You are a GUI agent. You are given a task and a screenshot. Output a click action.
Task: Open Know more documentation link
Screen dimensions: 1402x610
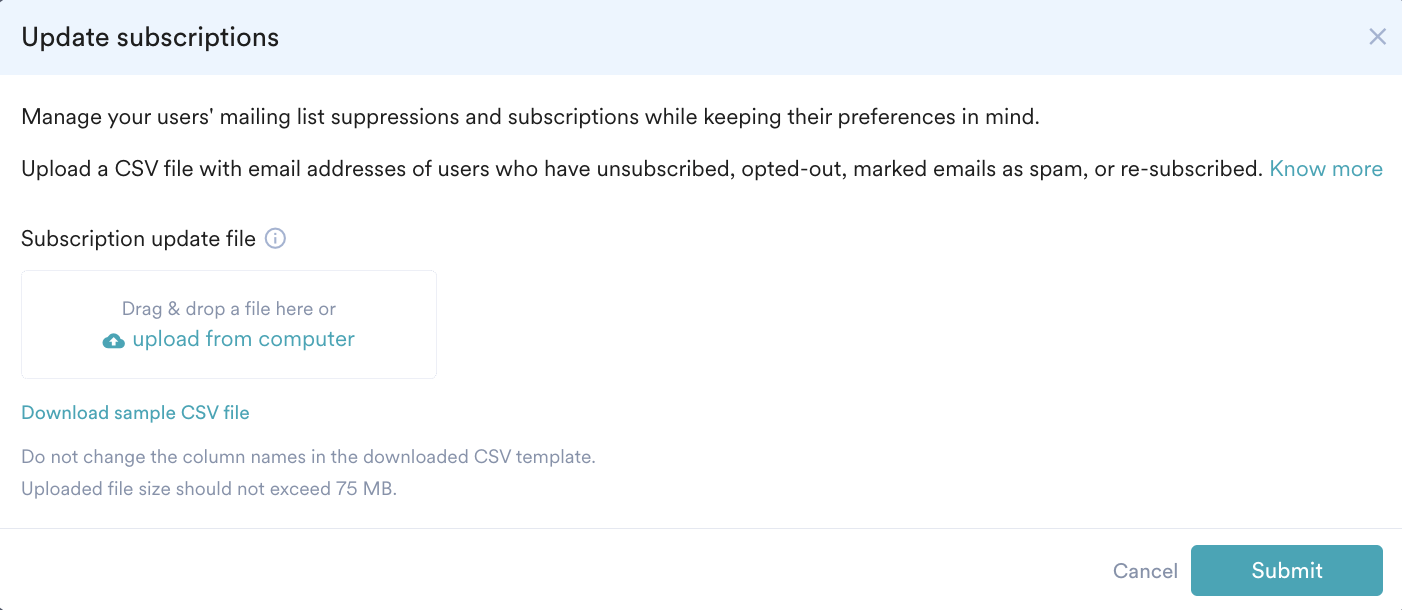[1326, 168]
